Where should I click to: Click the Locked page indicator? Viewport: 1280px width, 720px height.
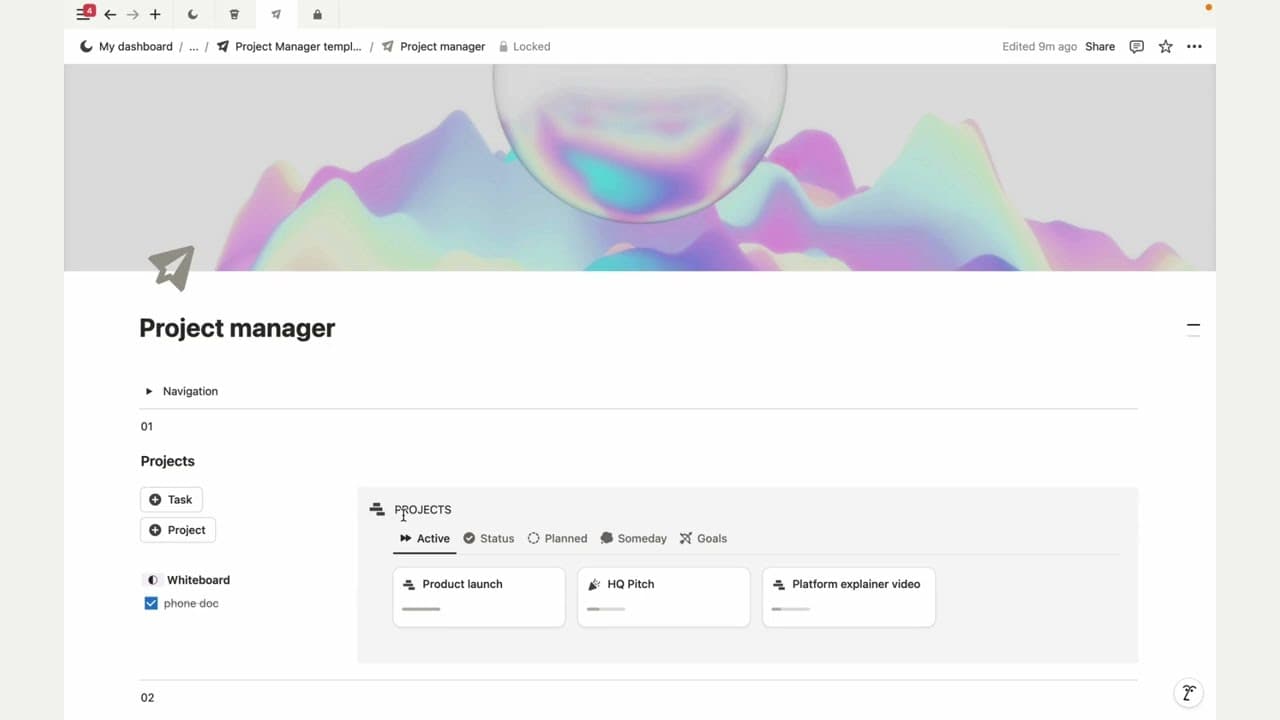coord(524,47)
